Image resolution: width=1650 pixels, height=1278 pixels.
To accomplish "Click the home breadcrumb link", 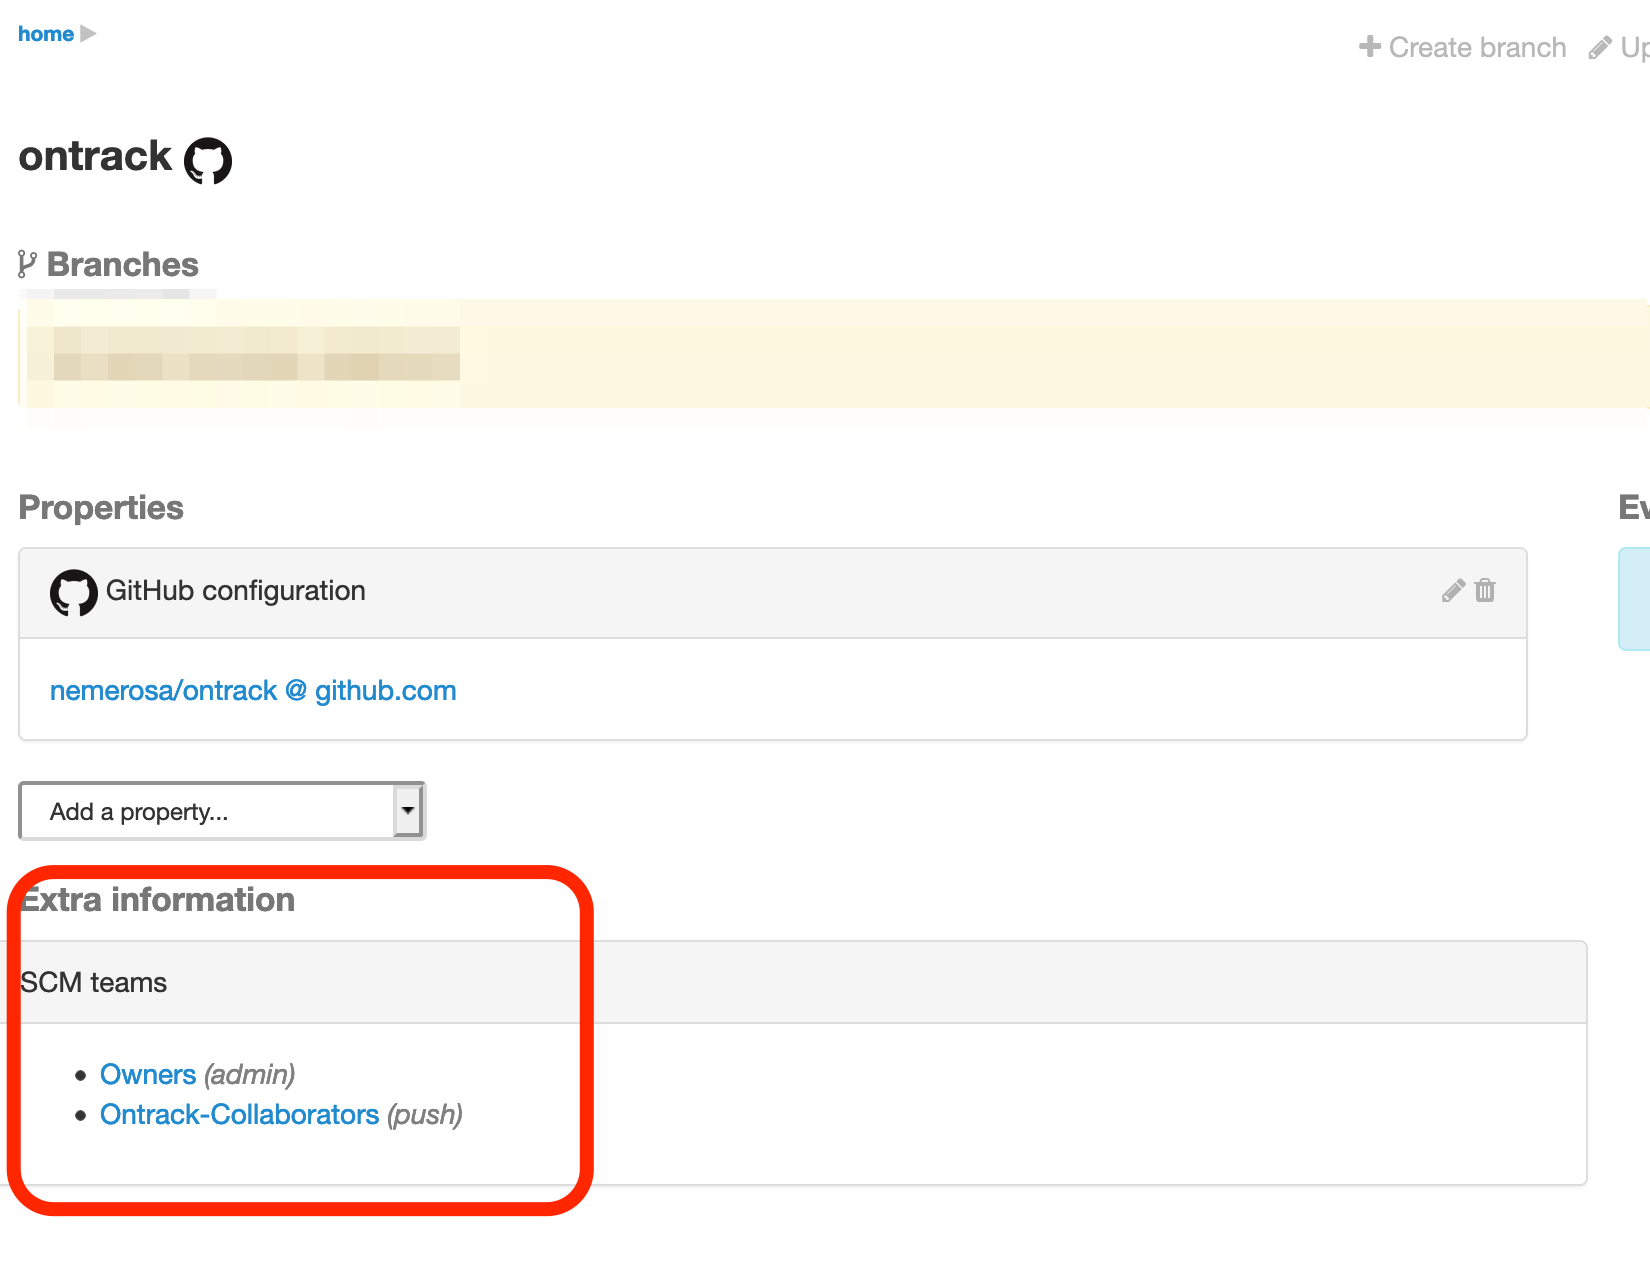I will pyautogui.click(x=45, y=34).
